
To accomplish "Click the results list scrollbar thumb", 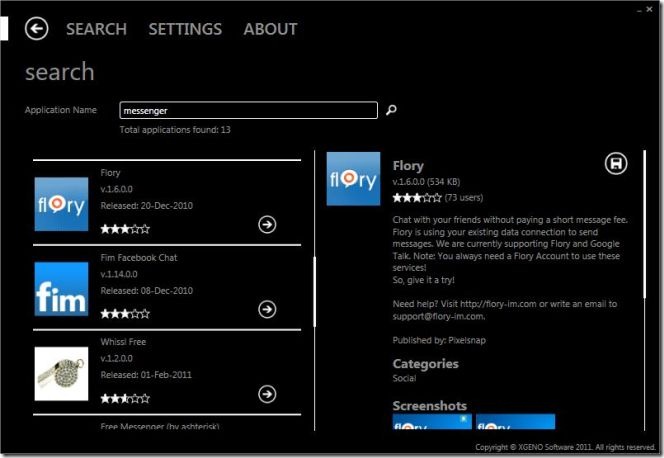I will 315,292.
